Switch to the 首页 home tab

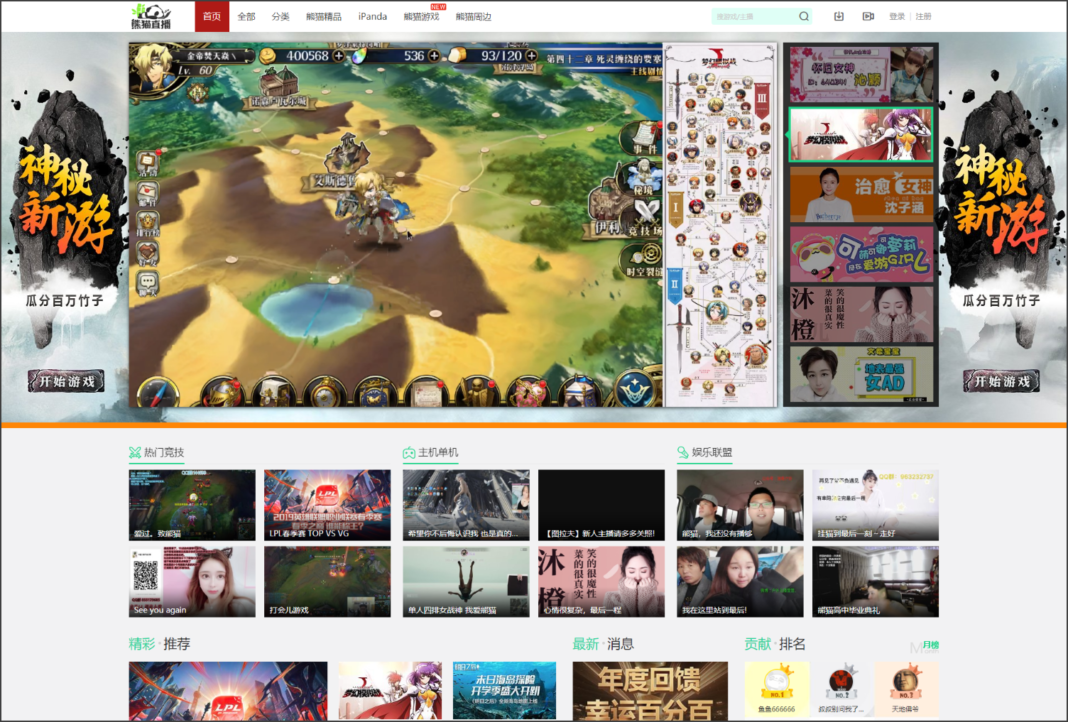(211, 16)
